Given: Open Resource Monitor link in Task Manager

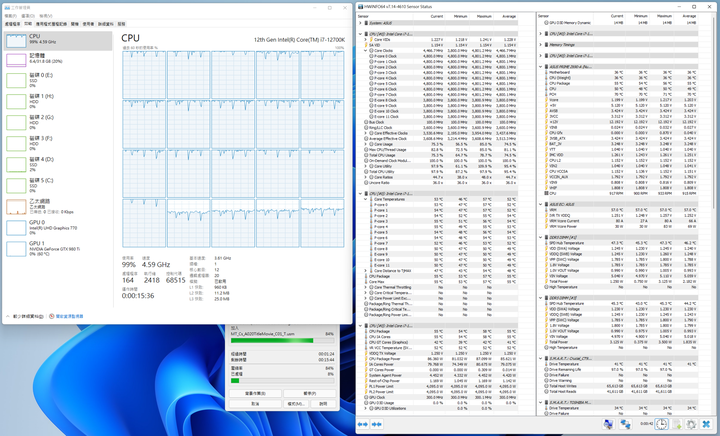Looking at the screenshot, I should (x=67, y=316).
